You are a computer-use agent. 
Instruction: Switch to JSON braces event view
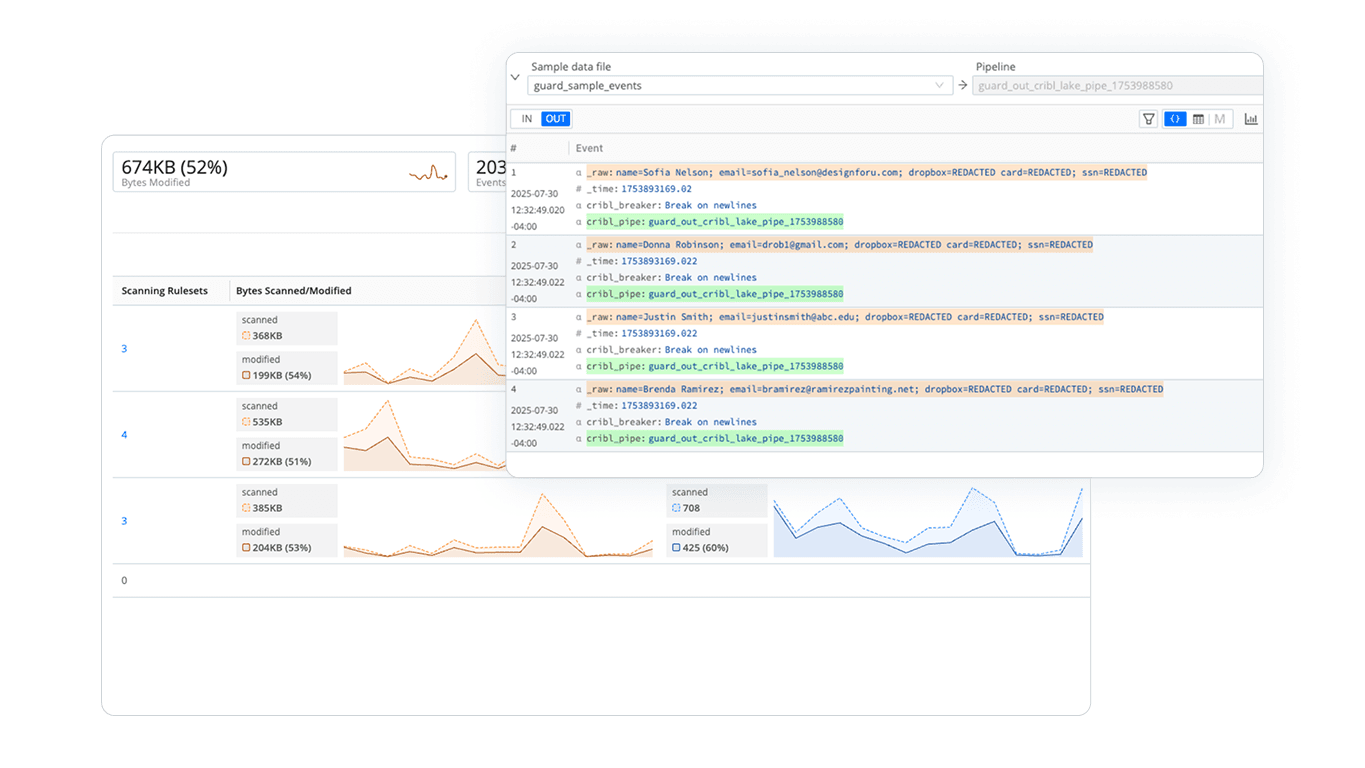[x=1175, y=119]
